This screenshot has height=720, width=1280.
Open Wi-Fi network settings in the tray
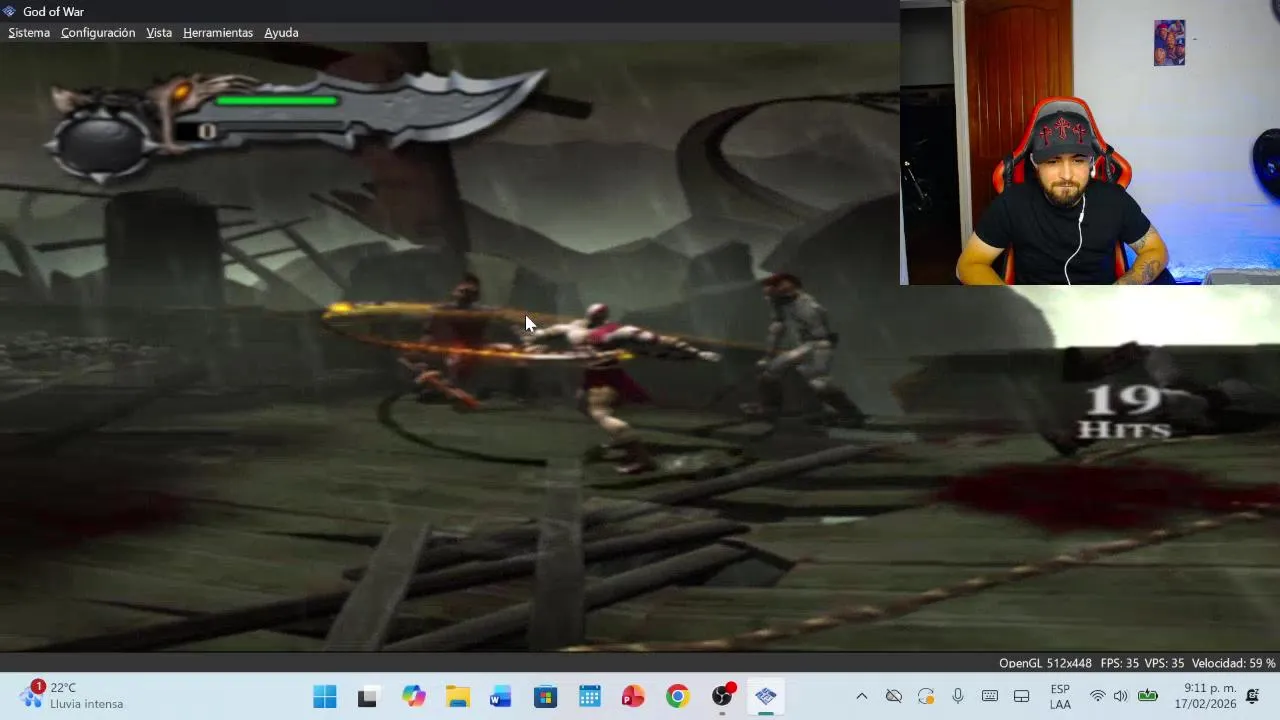click(1097, 696)
